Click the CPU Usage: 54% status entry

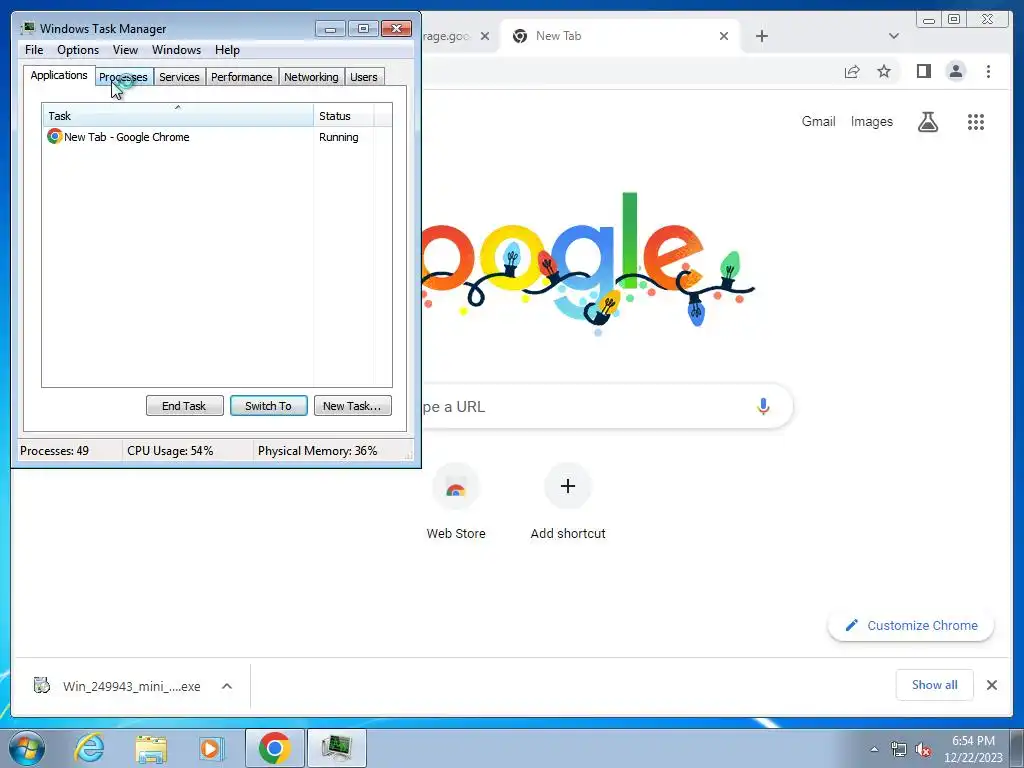(x=170, y=451)
